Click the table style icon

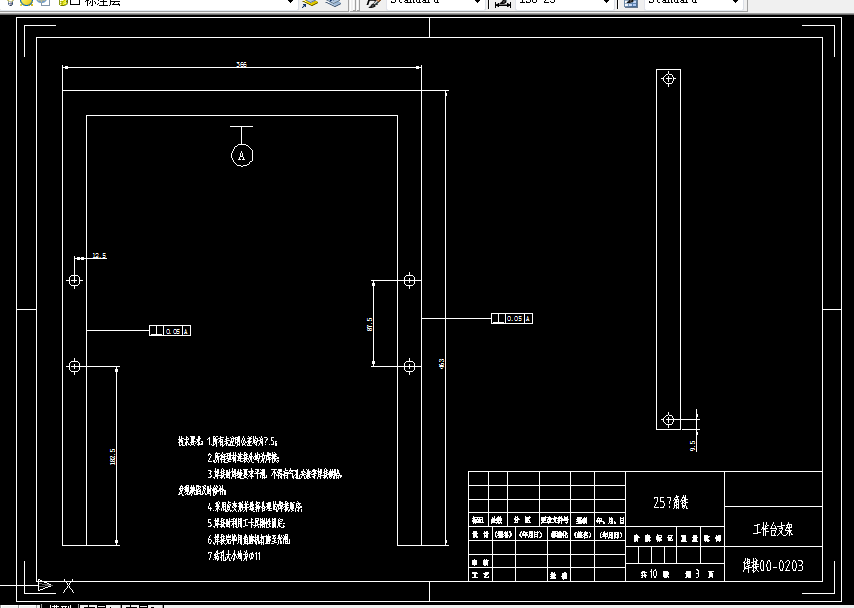631,3
